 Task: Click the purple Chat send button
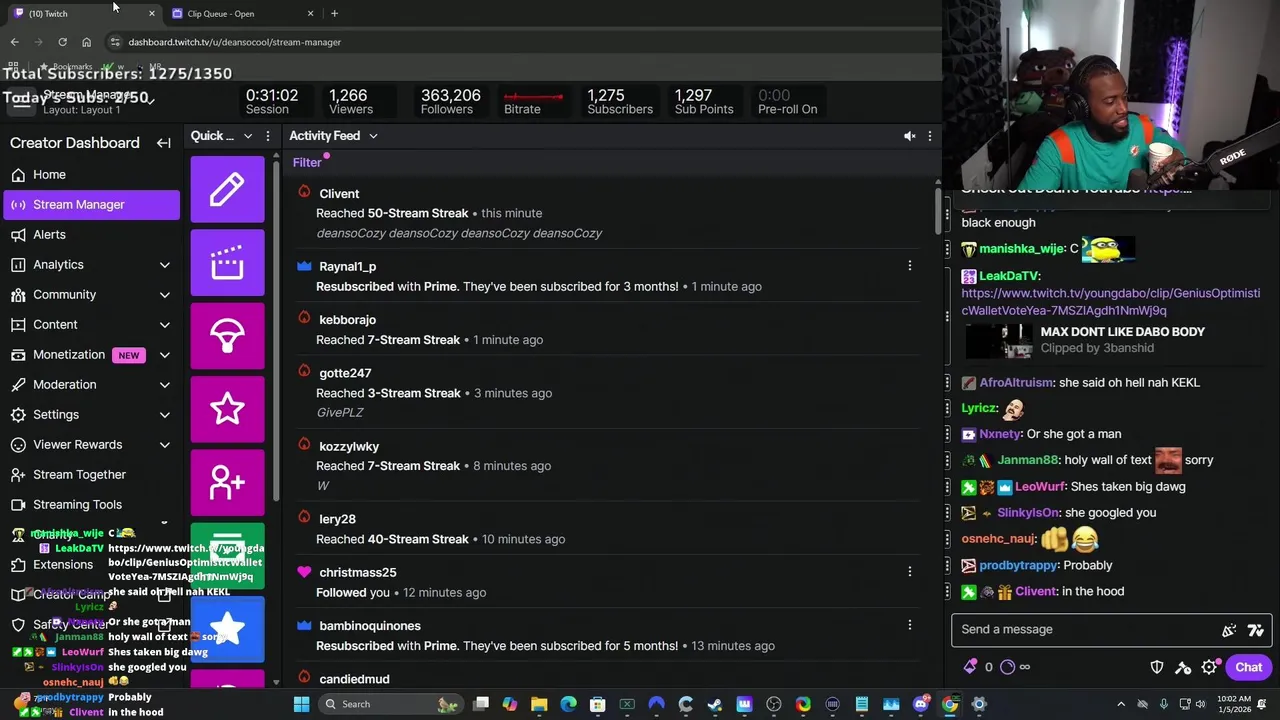pos(1248,667)
